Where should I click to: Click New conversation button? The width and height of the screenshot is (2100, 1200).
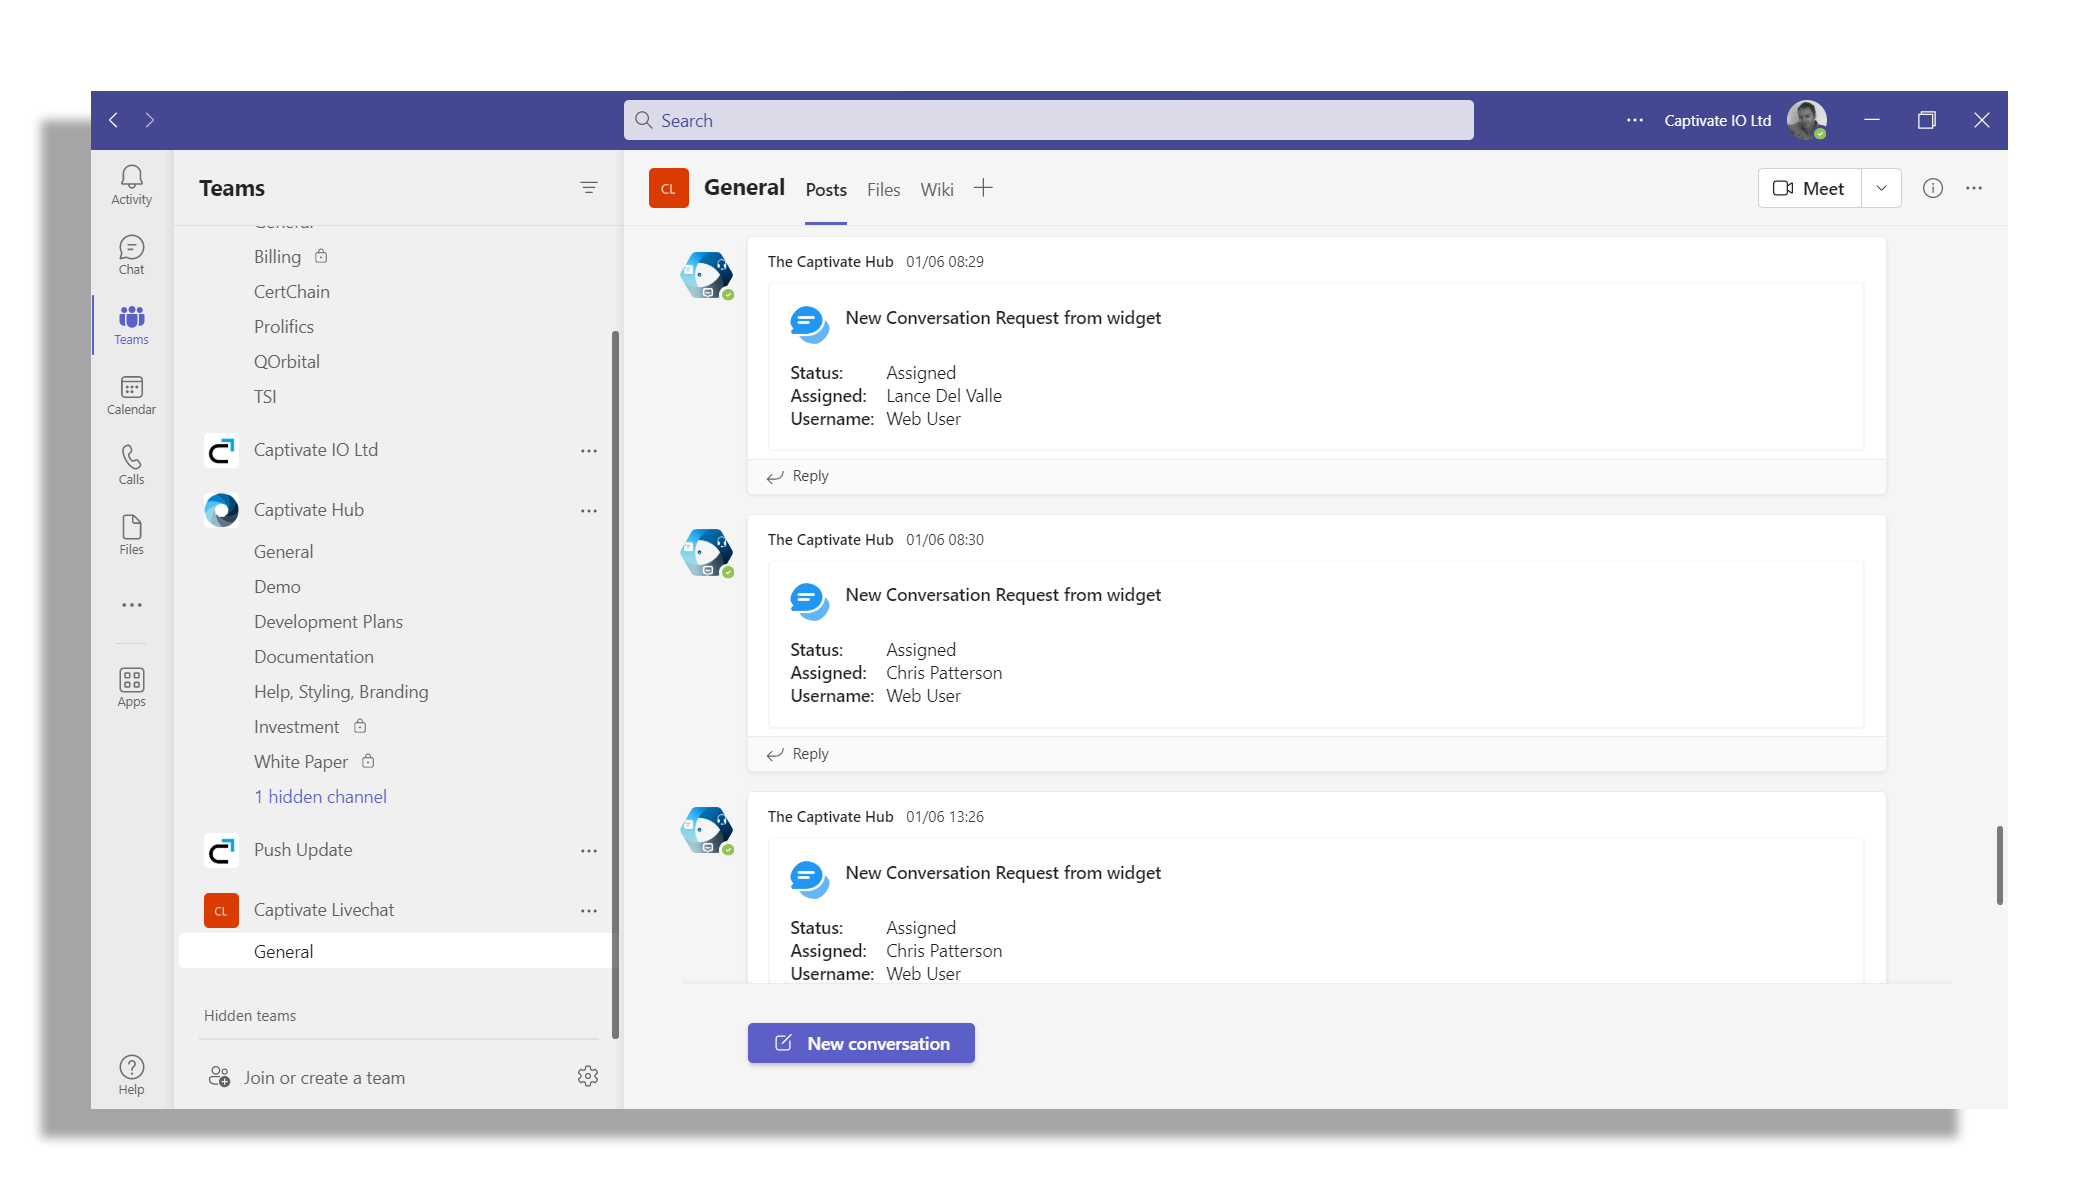point(861,1043)
